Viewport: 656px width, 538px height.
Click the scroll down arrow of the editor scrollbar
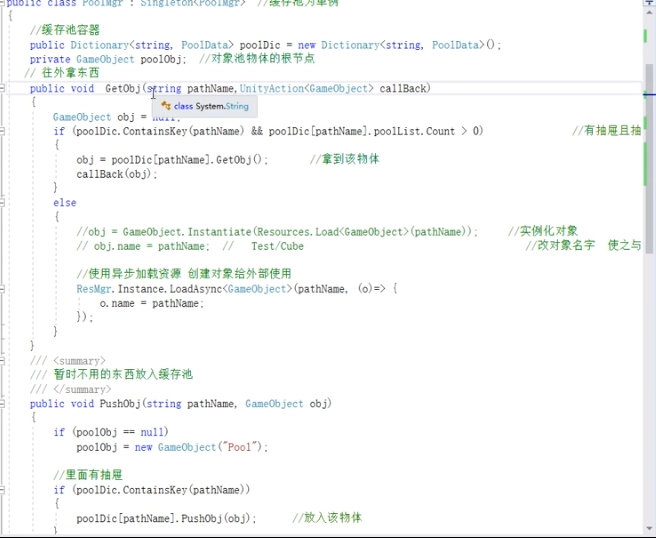coord(650,528)
